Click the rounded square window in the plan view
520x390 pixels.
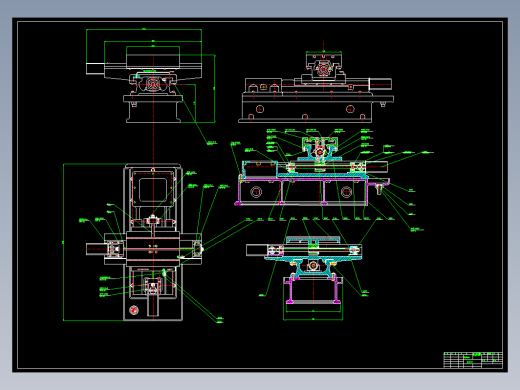[x=153, y=190]
